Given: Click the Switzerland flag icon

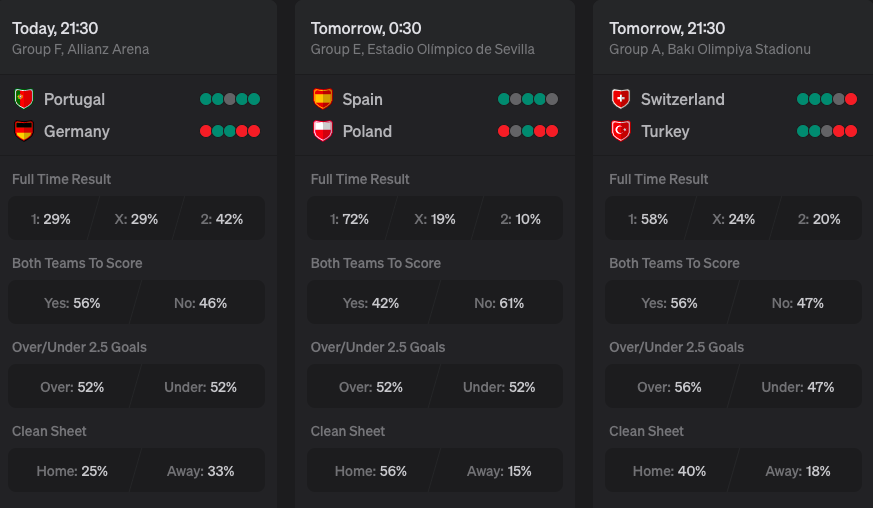Looking at the screenshot, I should tap(621, 99).
